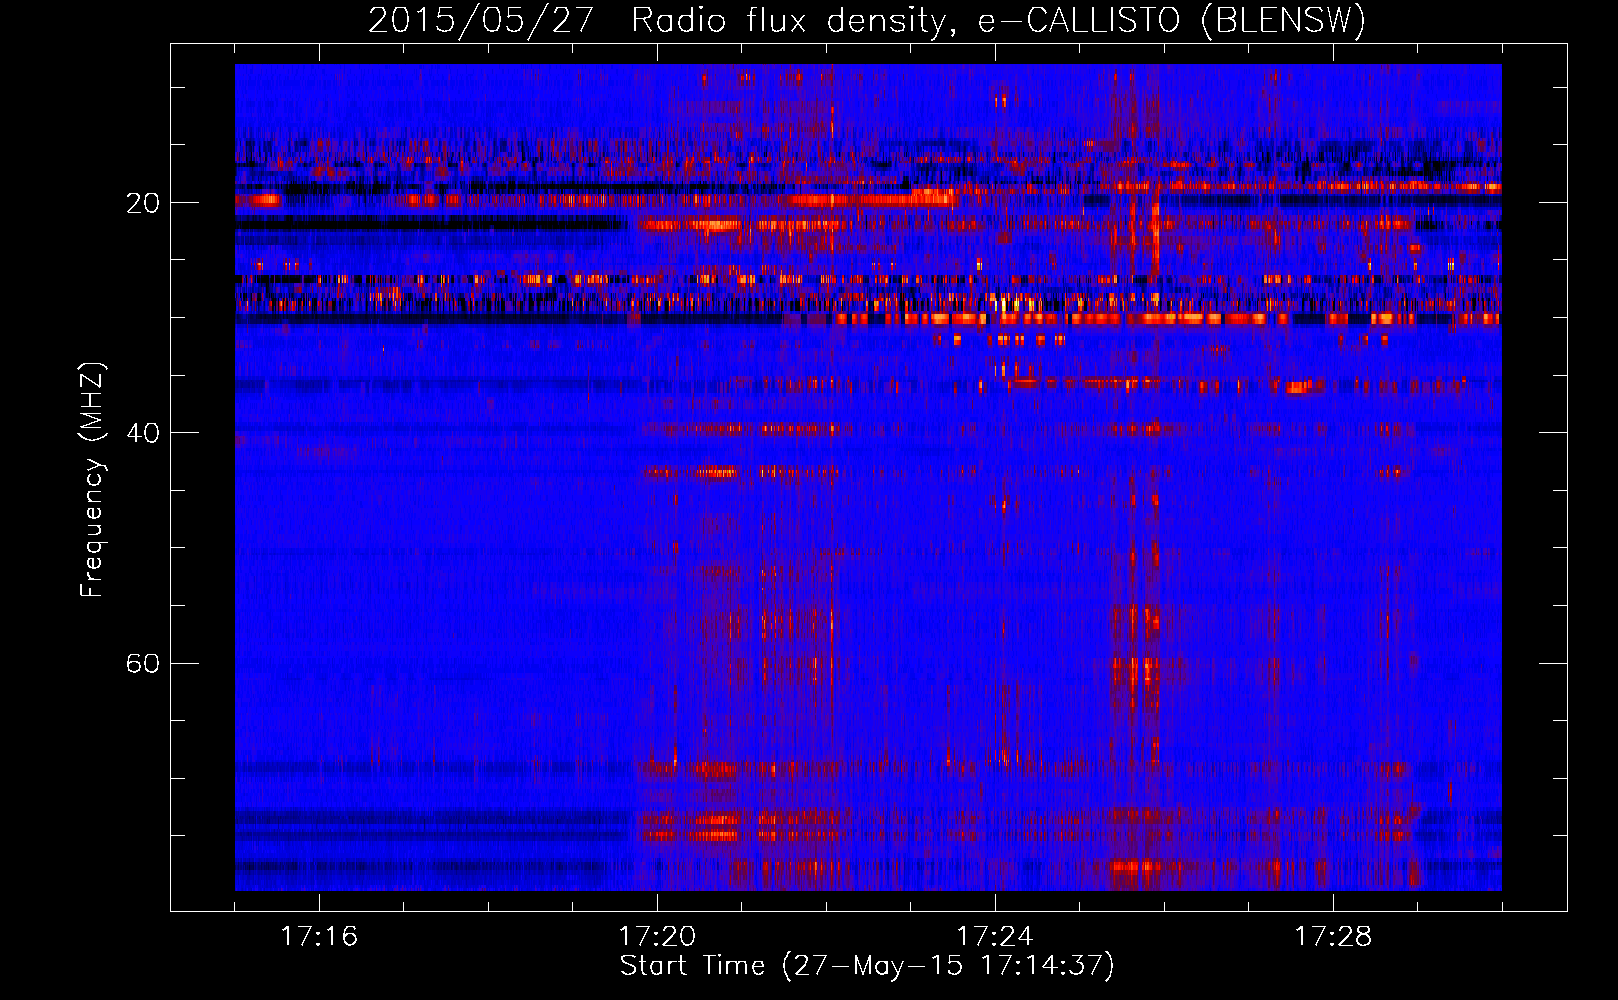
Task: Click the 17:20 time tick label
Action: (x=657, y=937)
